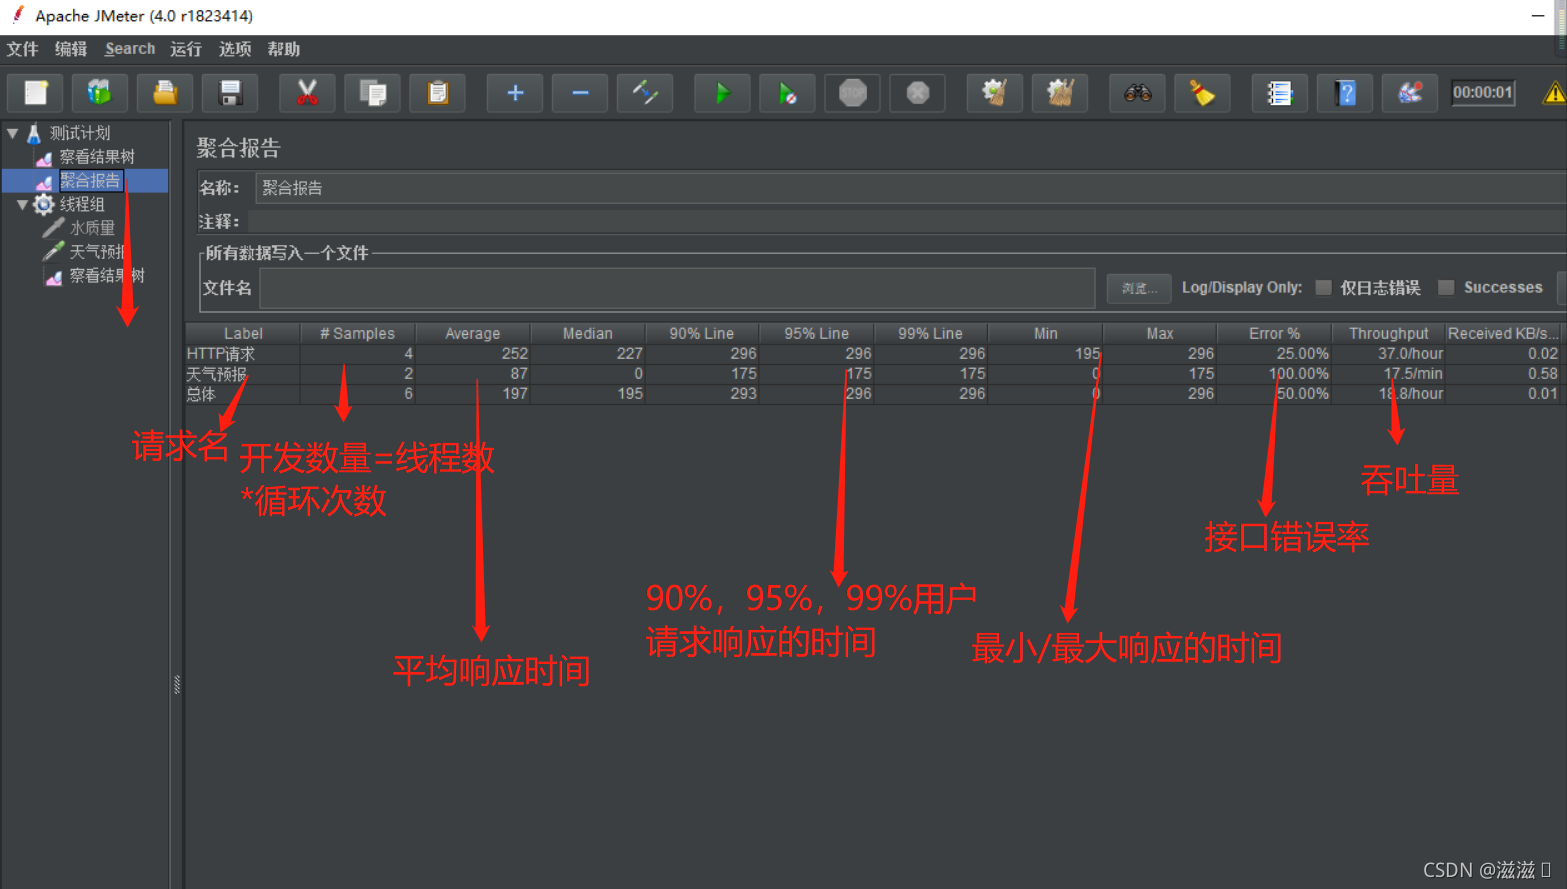Open Help with question mark icon
The image size is (1567, 889).
[1345, 93]
